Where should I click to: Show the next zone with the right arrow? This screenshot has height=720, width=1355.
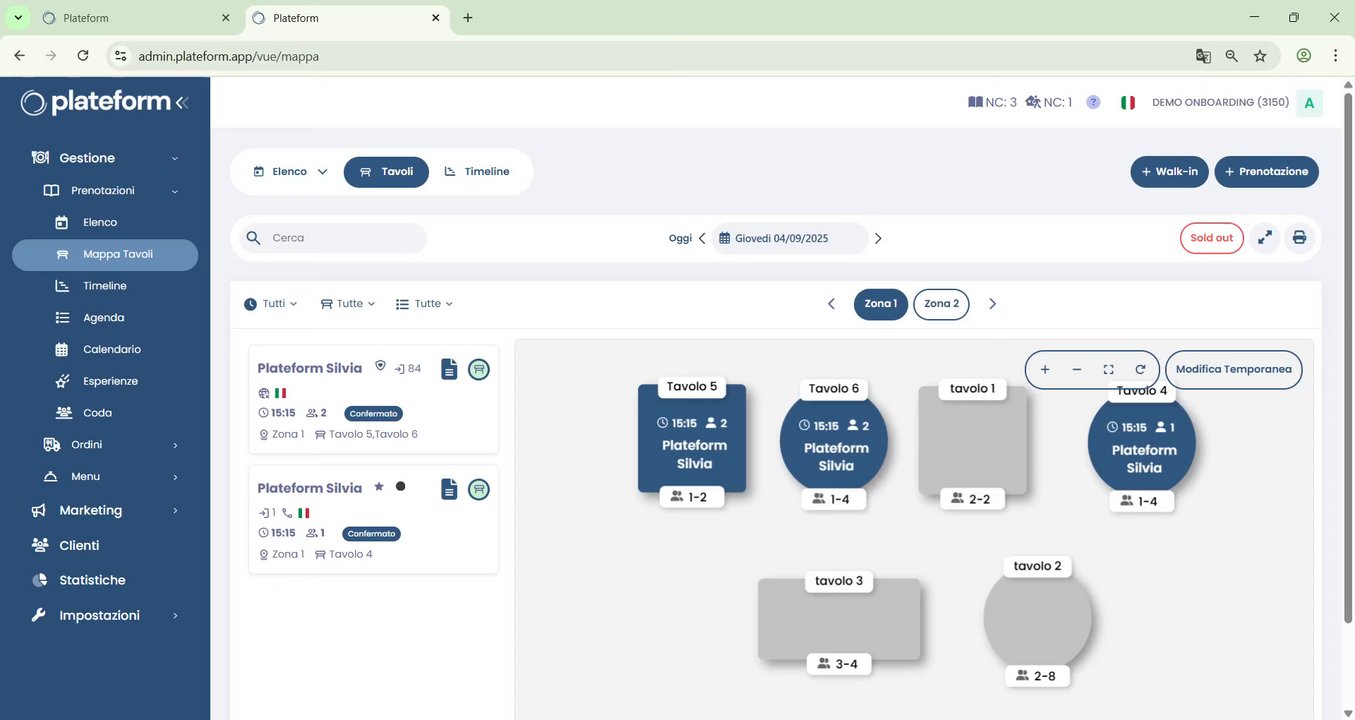click(x=992, y=304)
